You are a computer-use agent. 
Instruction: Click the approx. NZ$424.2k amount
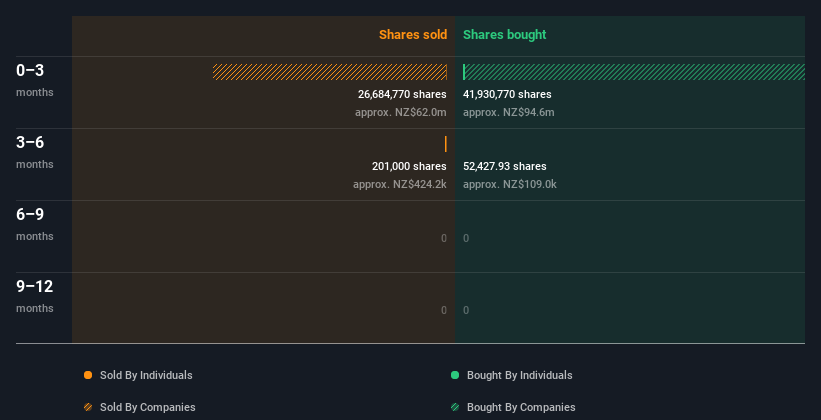tap(400, 184)
